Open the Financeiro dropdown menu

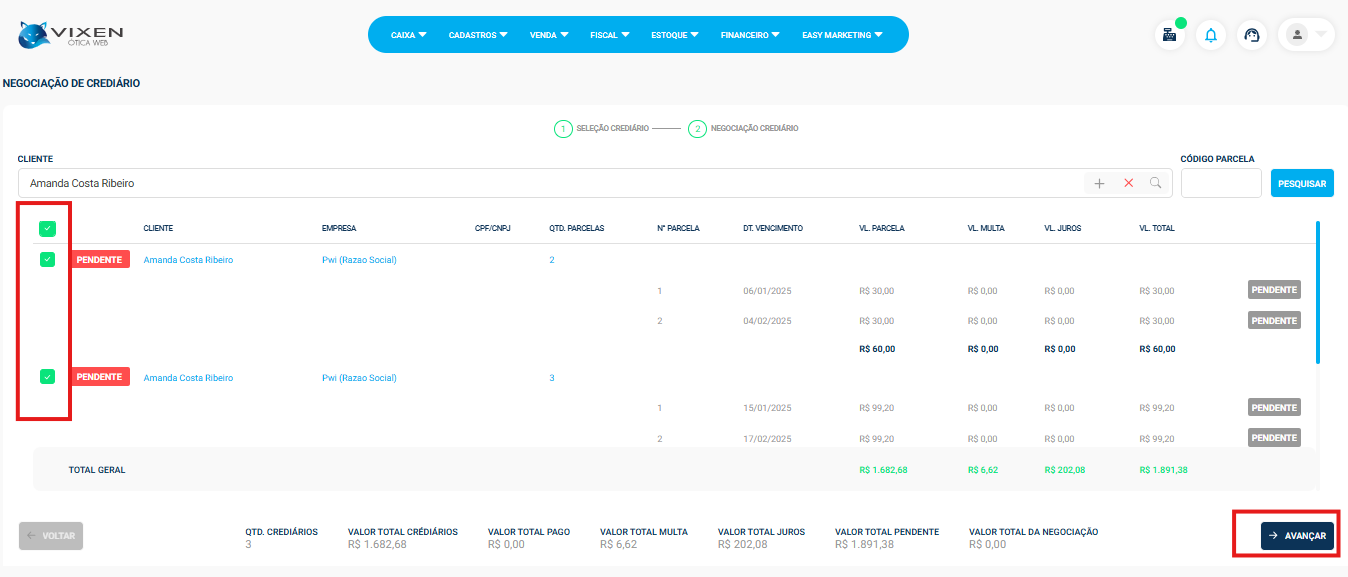click(750, 35)
